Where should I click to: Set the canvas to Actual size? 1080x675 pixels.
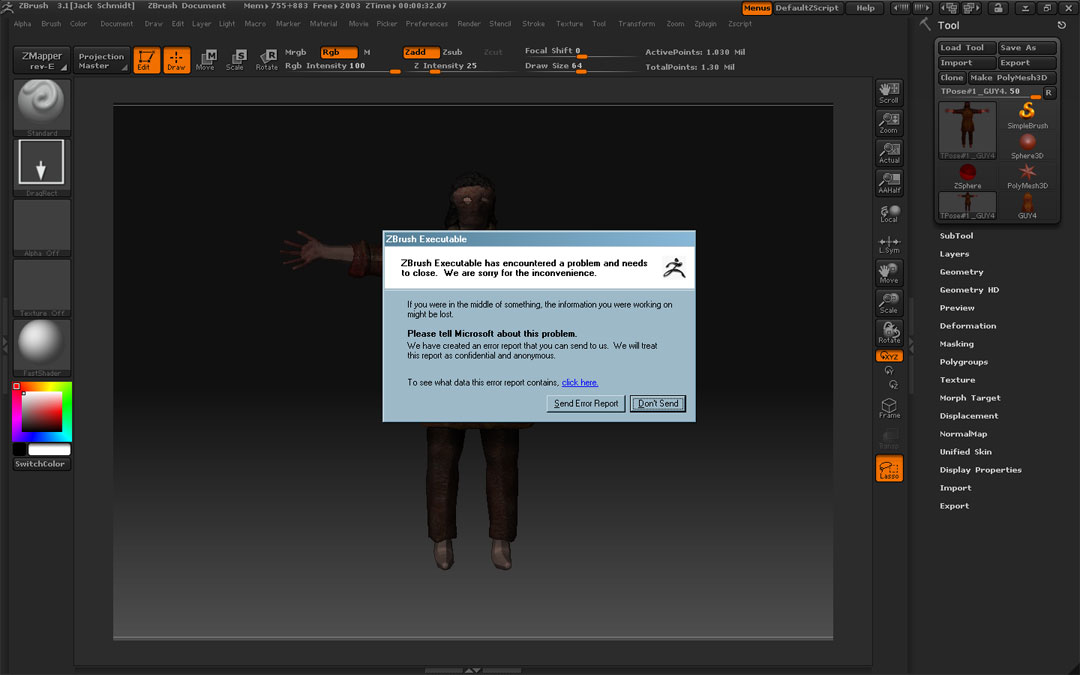coord(889,153)
